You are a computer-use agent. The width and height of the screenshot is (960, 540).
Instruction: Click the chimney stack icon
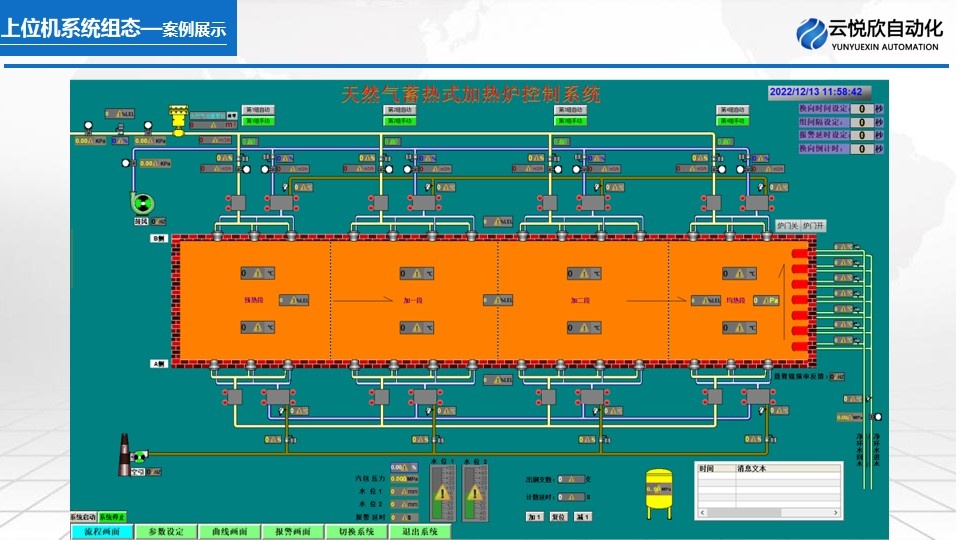(126, 455)
